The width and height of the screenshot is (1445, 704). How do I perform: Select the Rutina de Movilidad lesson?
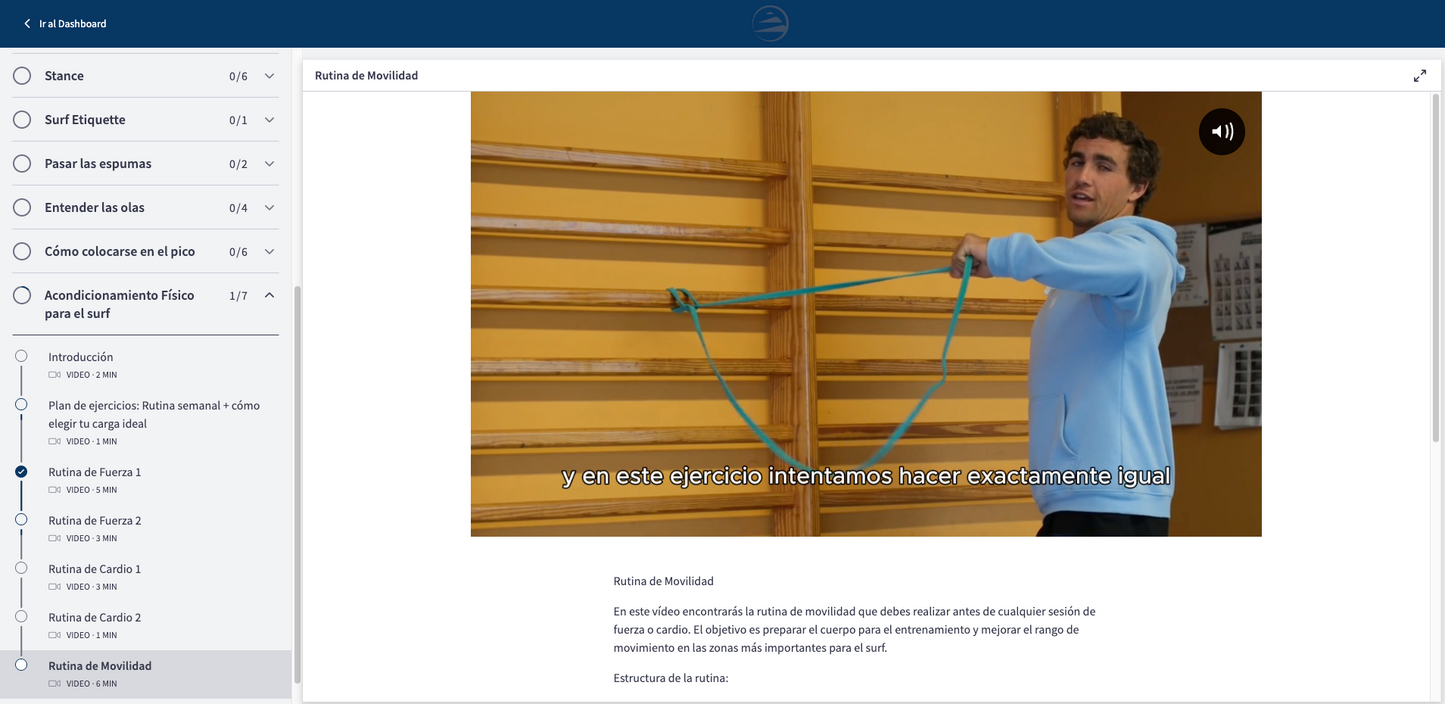tap(100, 666)
